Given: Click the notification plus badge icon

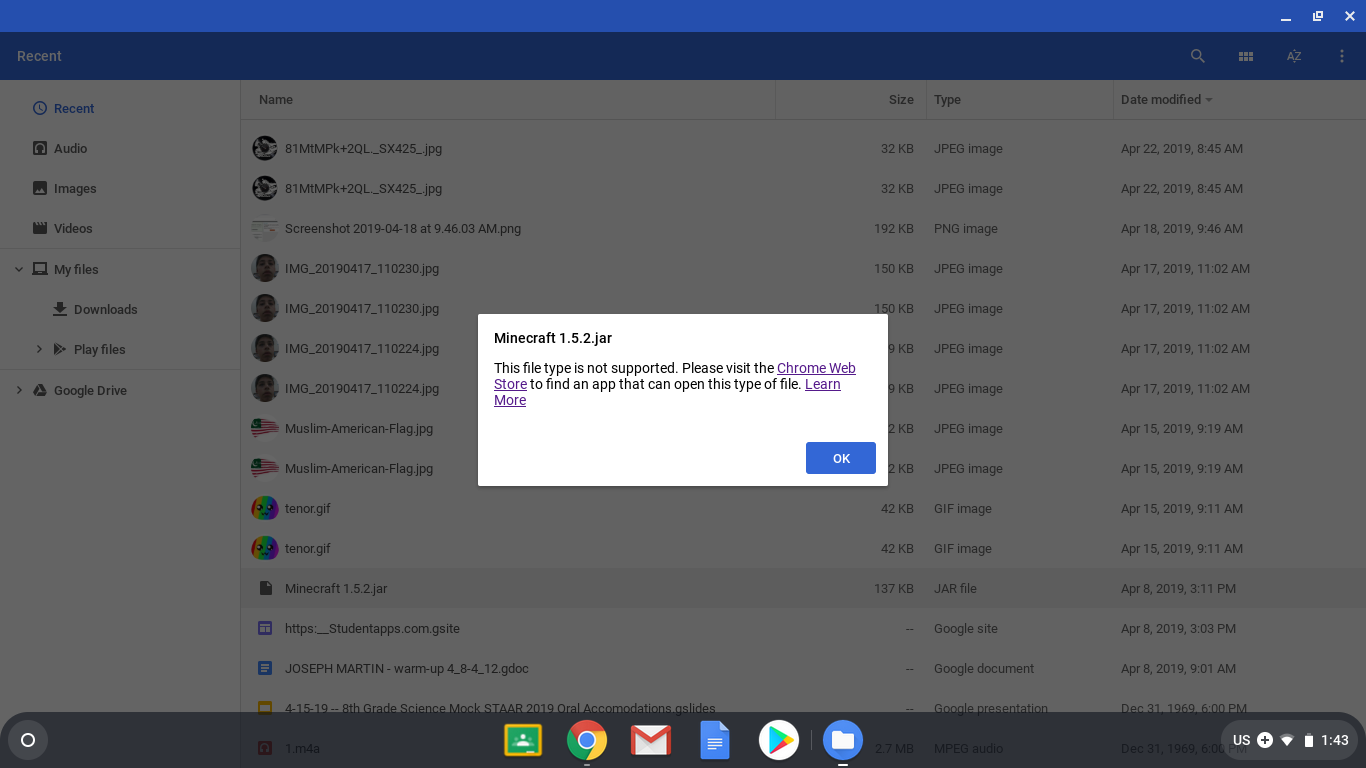Looking at the screenshot, I should point(1265,740).
